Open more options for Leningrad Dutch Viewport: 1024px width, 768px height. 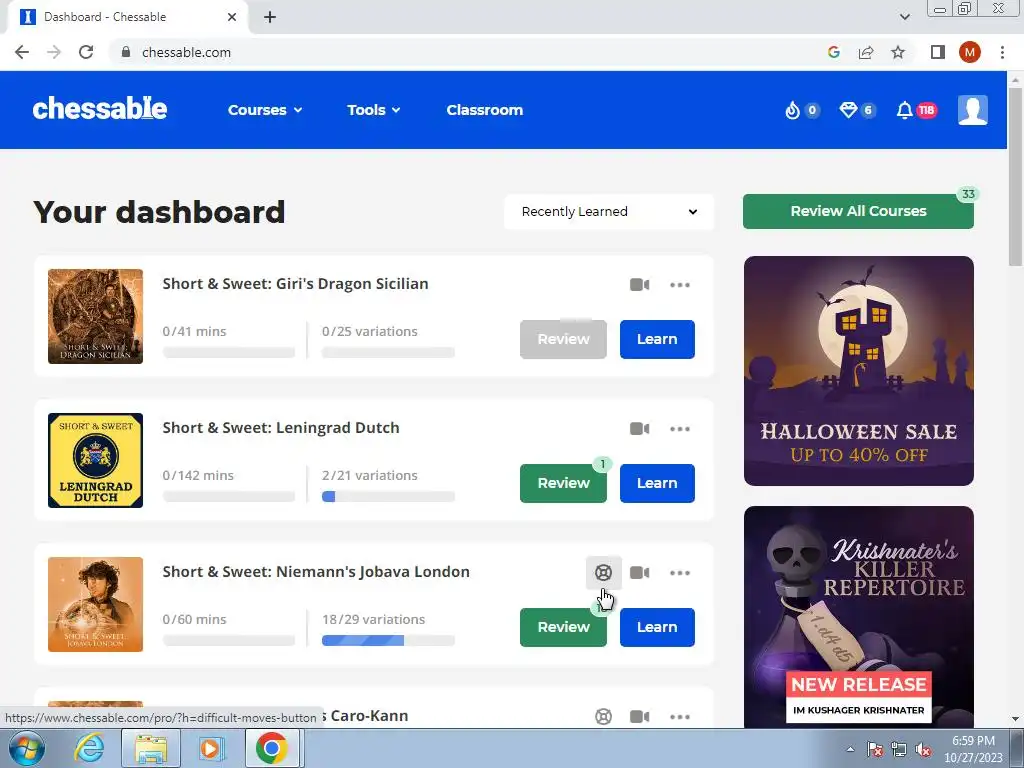click(x=680, y=429)
